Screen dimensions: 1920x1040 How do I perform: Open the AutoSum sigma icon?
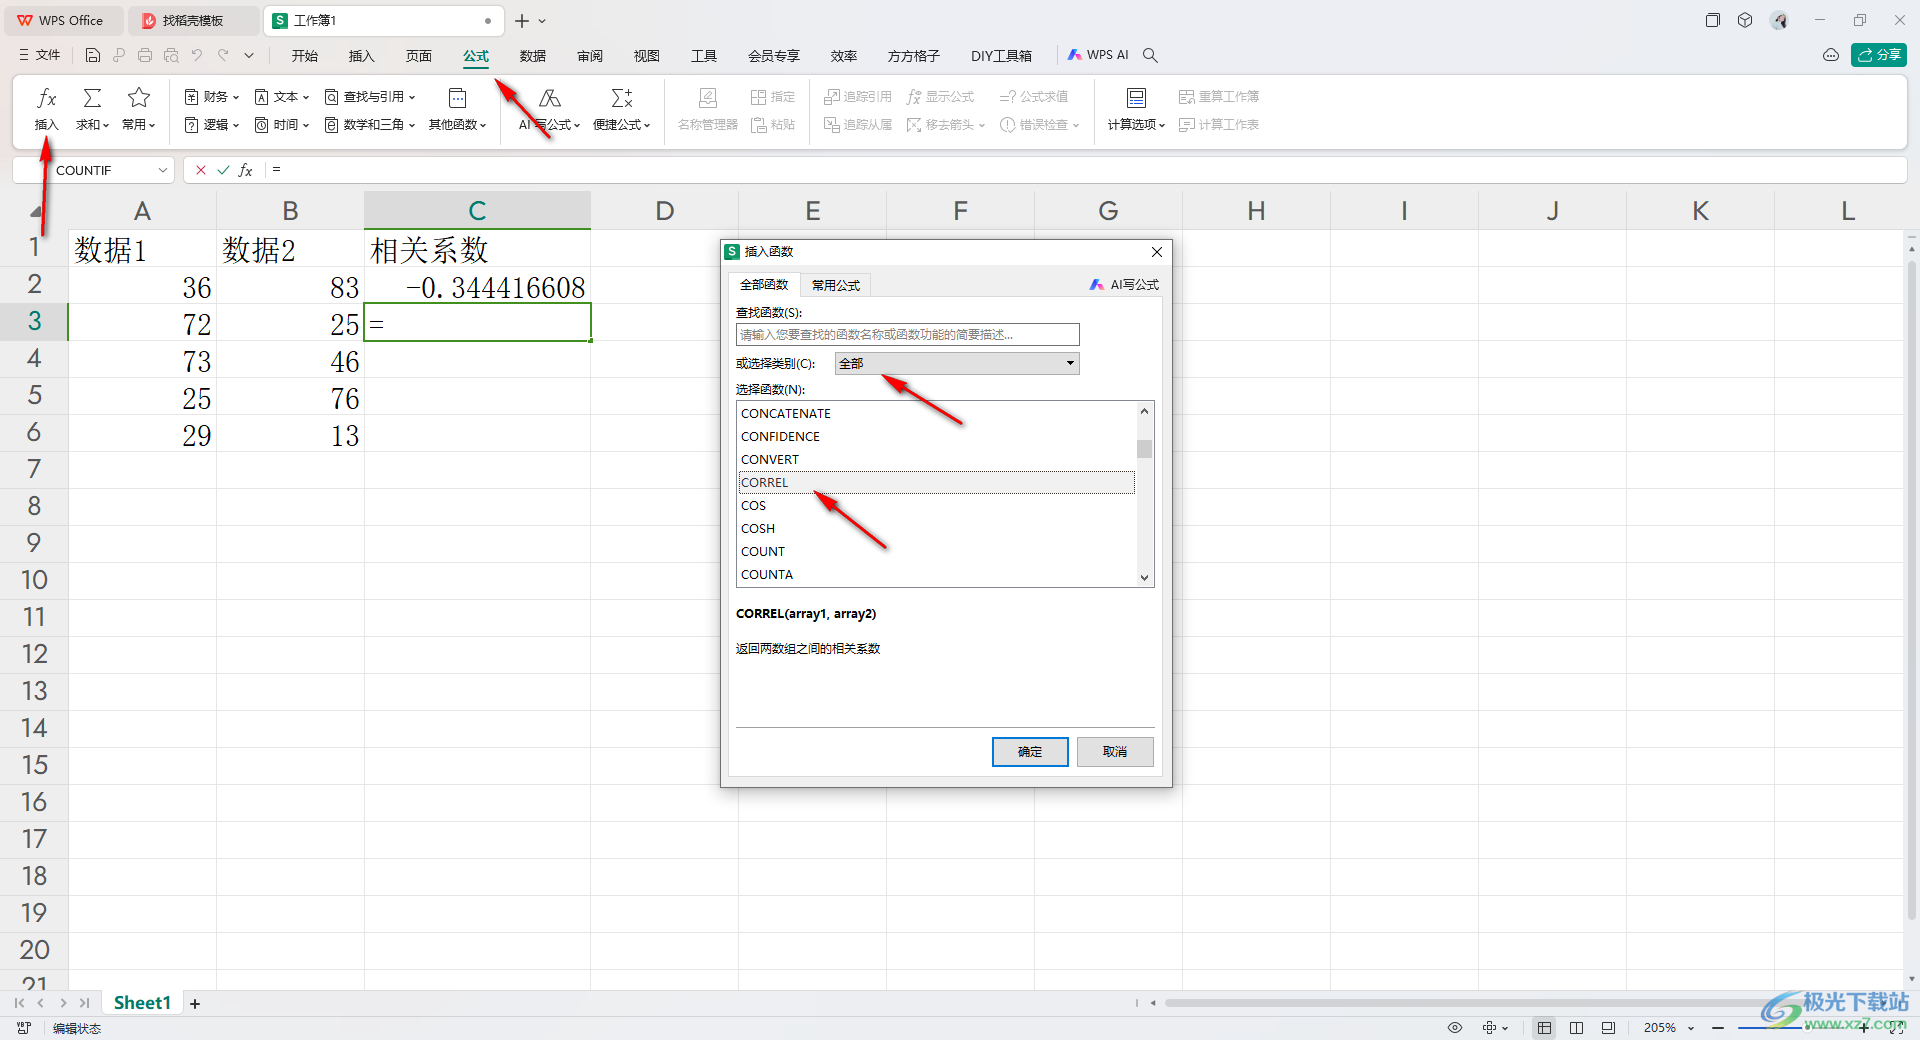(x=92, y=98)
